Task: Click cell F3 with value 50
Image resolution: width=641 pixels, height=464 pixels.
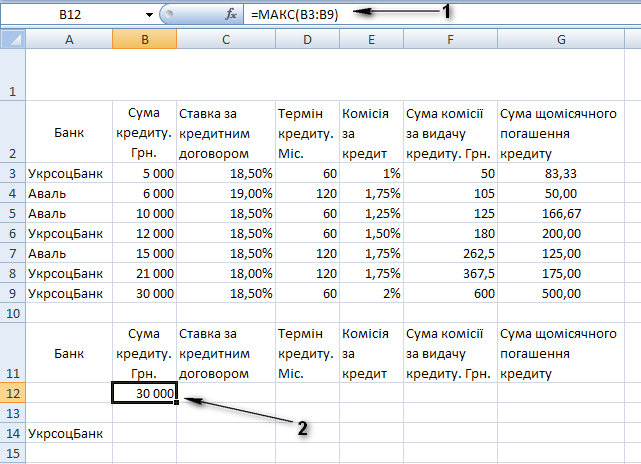Action: point(450,173)
